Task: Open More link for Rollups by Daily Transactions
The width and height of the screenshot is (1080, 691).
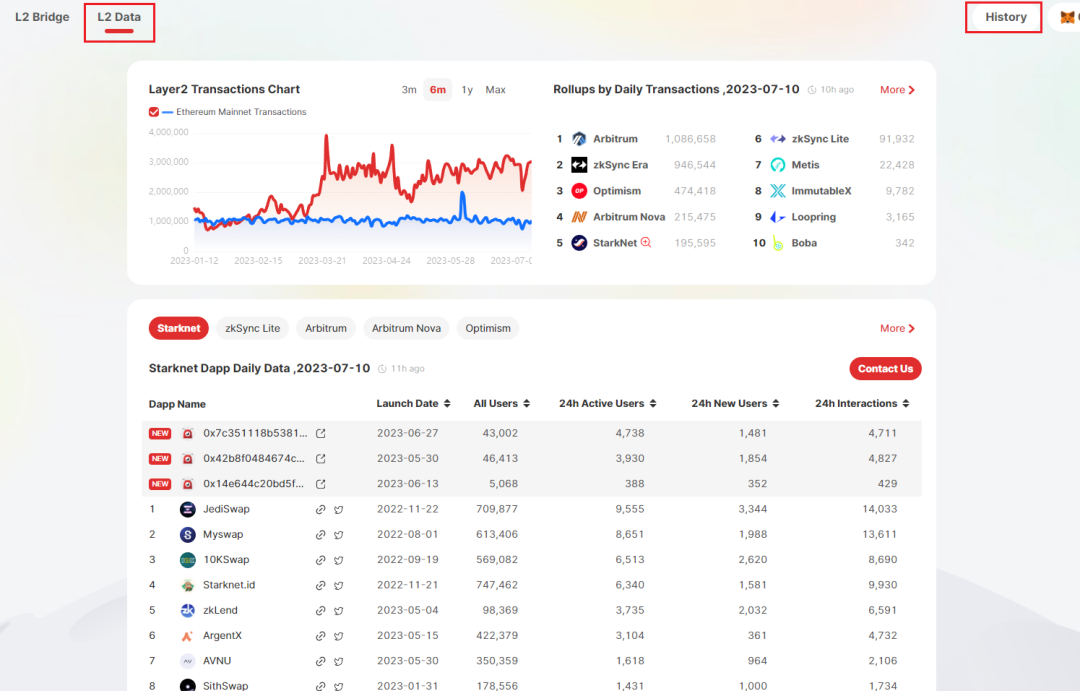Action: [897, 90]
